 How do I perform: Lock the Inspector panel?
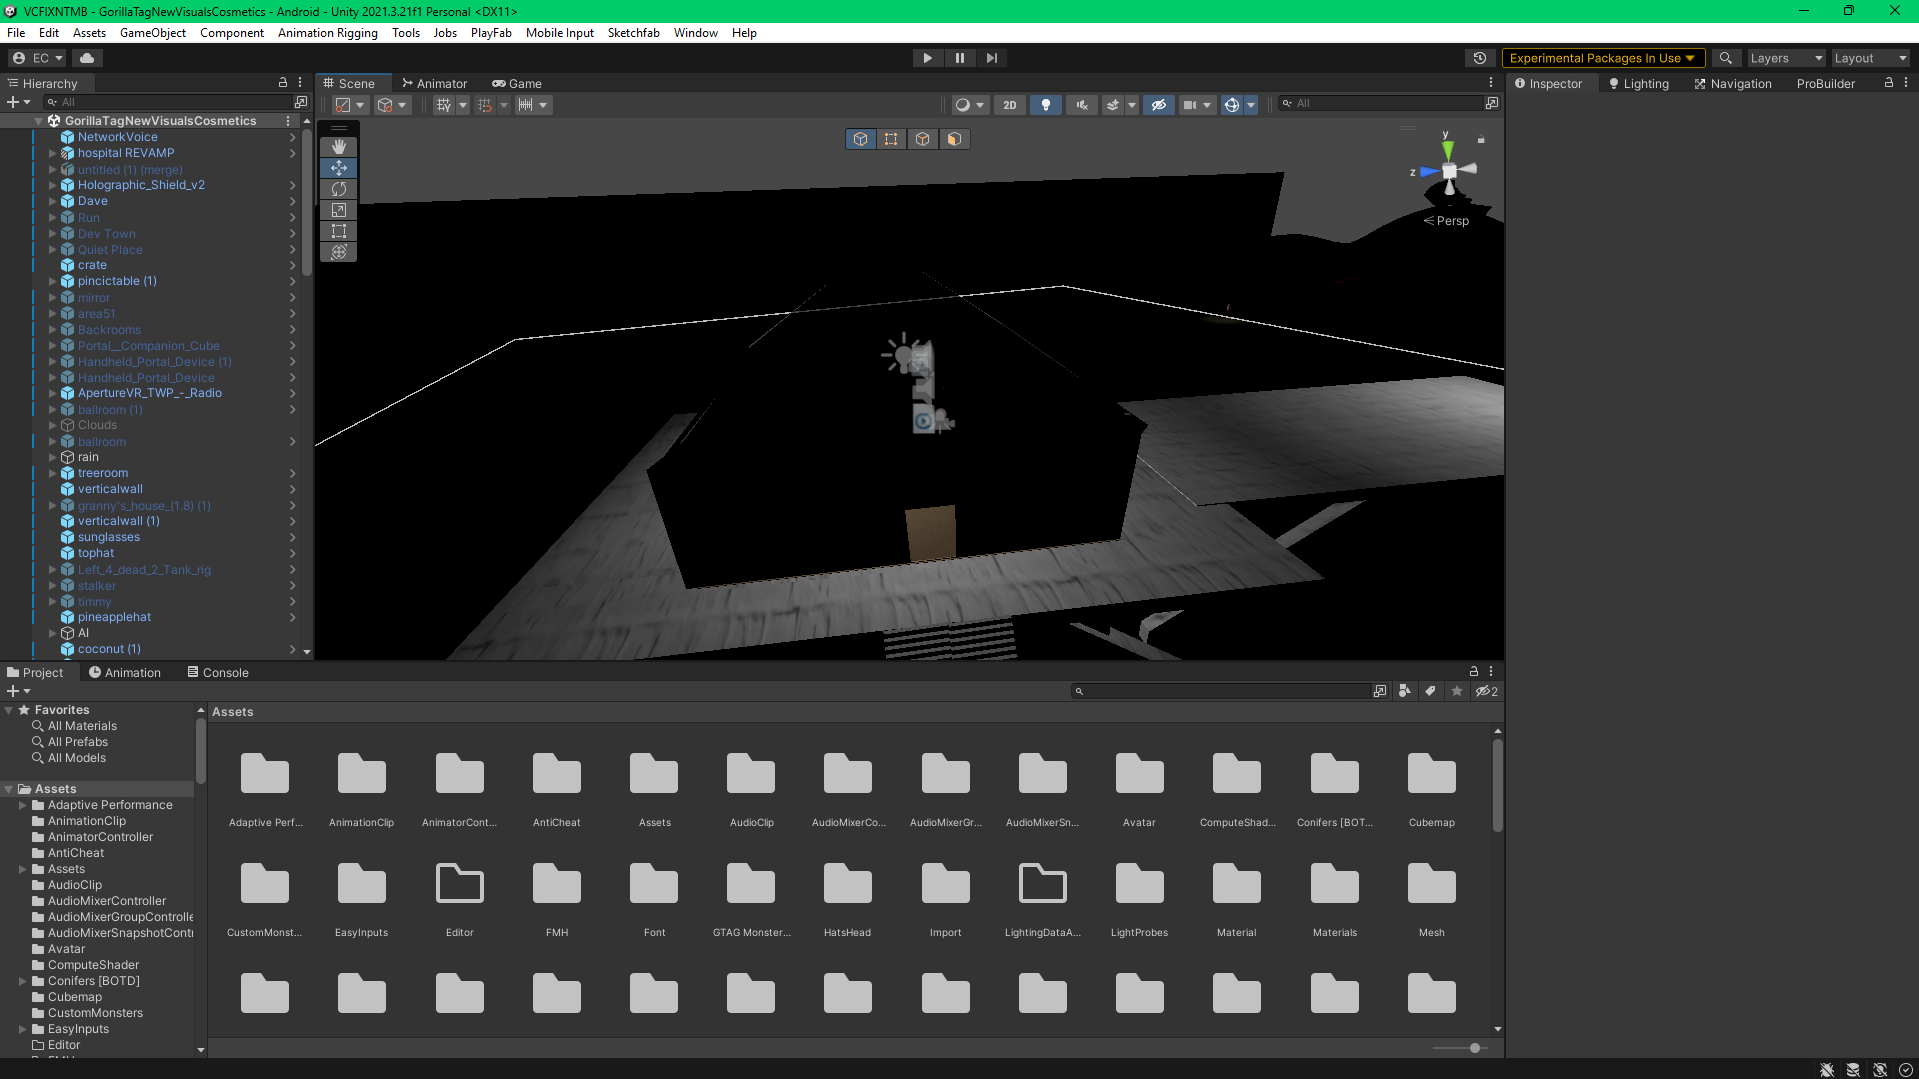[1889, 83]
